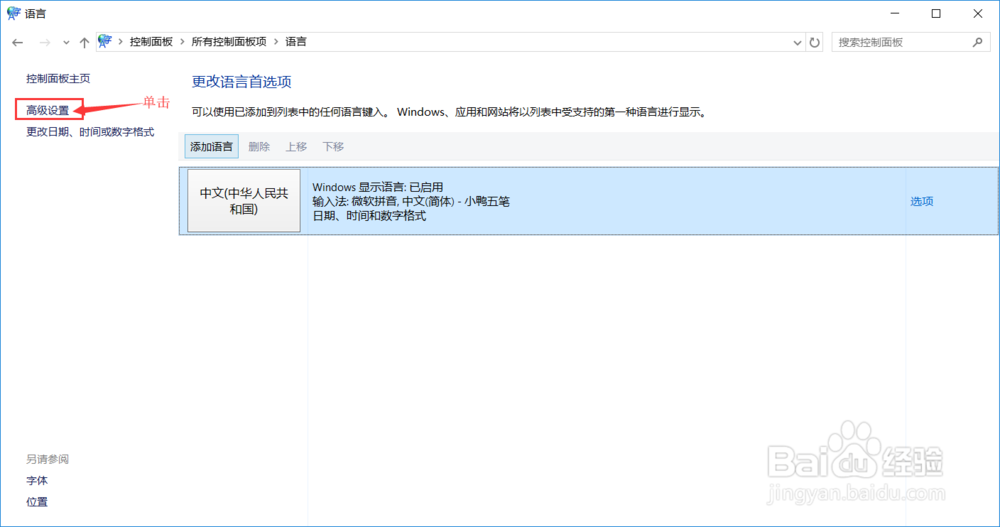Click the address bar control panel icon
Screen dimensions: 1000x527
(105, 42)
